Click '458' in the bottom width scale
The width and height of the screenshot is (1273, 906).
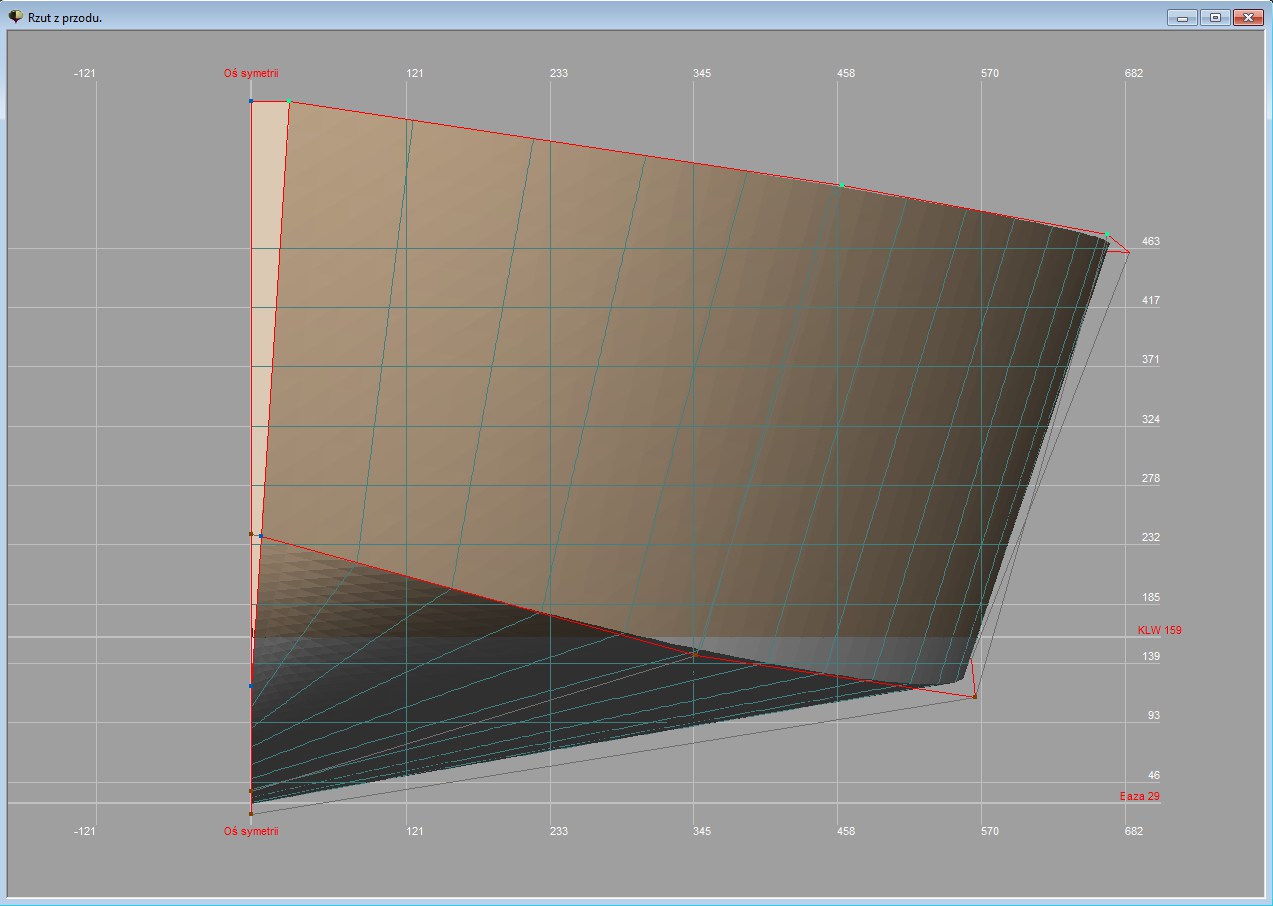coord(846,831)
